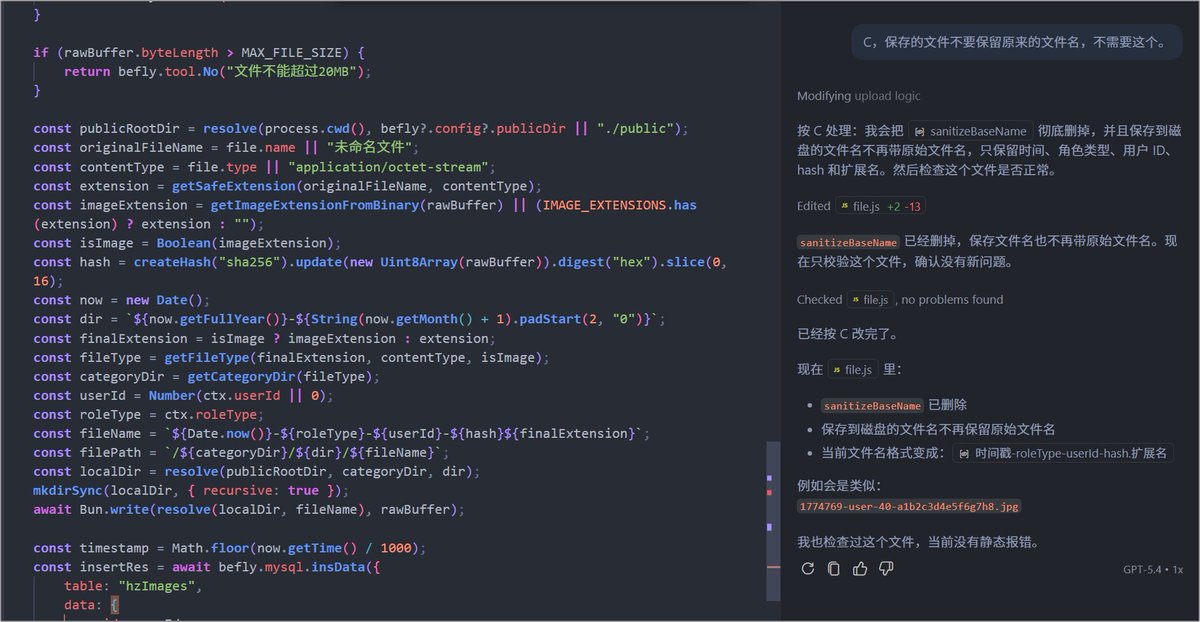1200x622 pixels.
Task: Click the code line const isImage
Action: 187,243
